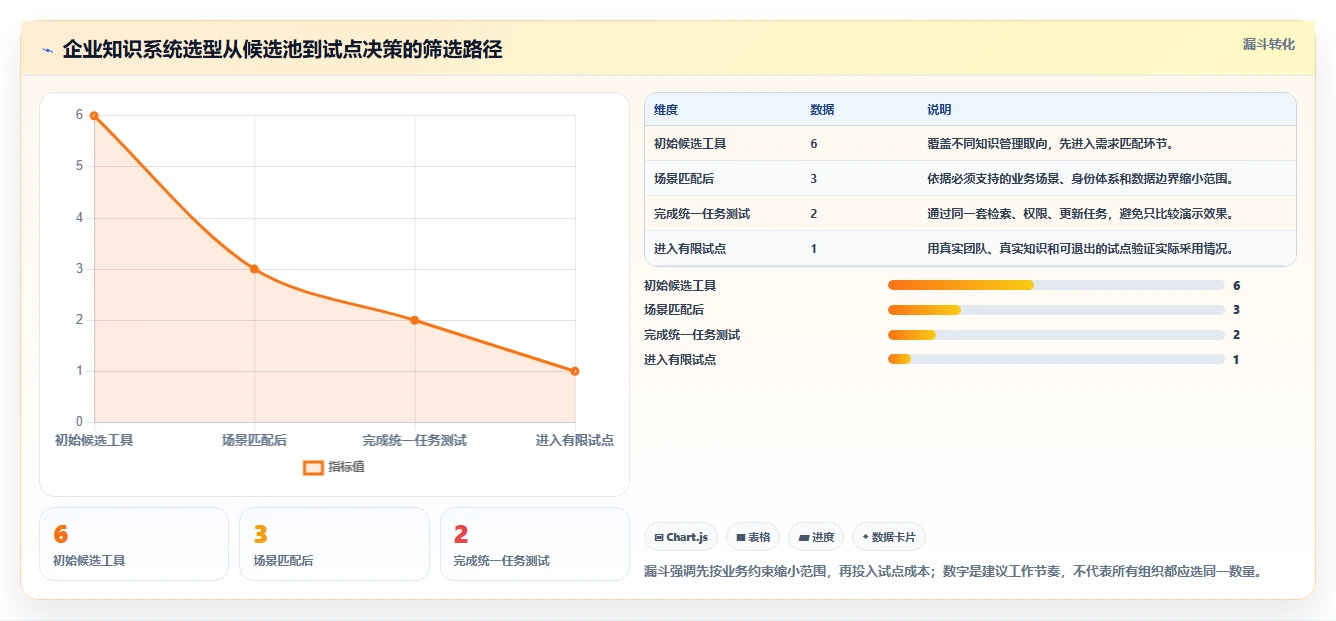Click the page title 企业知识系统选型
This screenshot has width=1336, height=621.
click(x=282, y=50)
